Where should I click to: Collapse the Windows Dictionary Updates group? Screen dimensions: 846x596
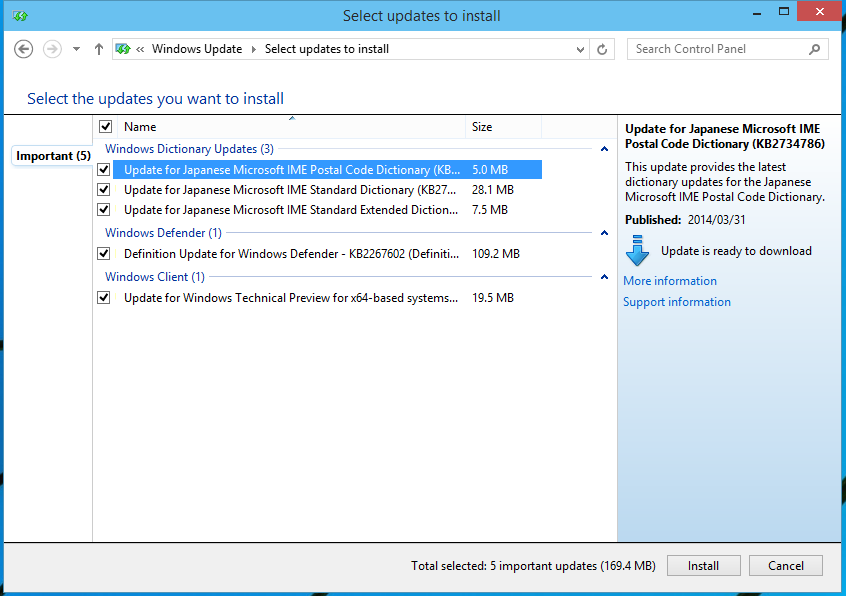(604, 149)
